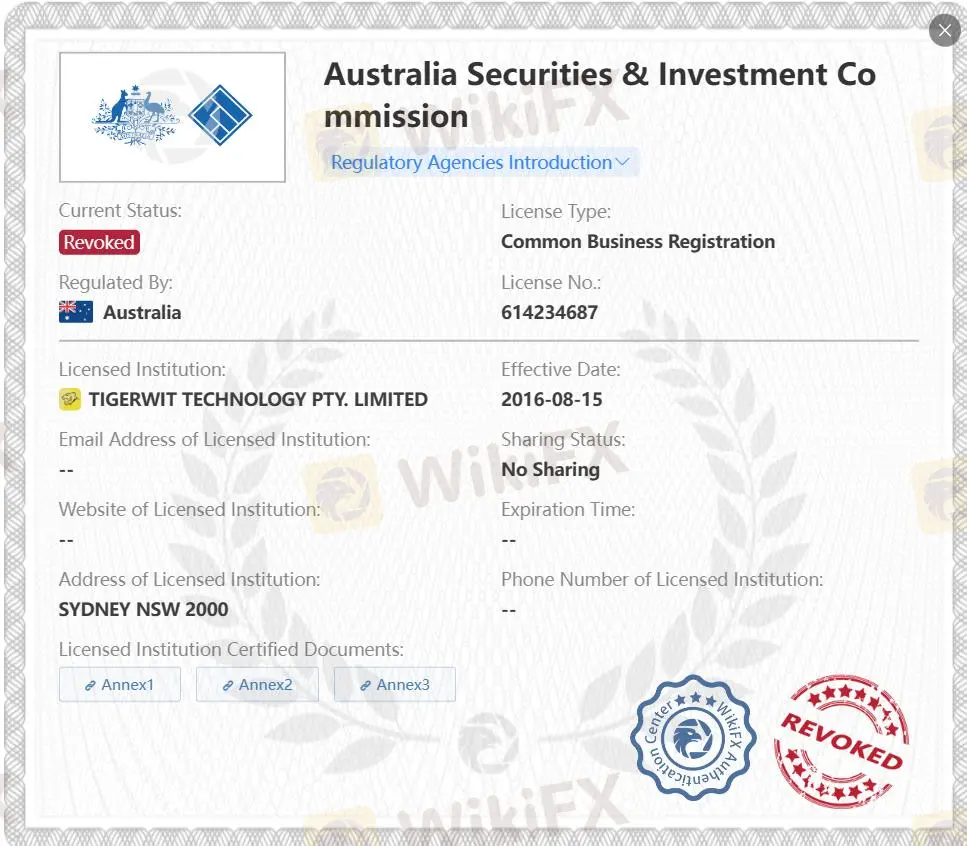Click the Expiration Time label
Viewport: 967px width, 846px height.
(567, 509)
